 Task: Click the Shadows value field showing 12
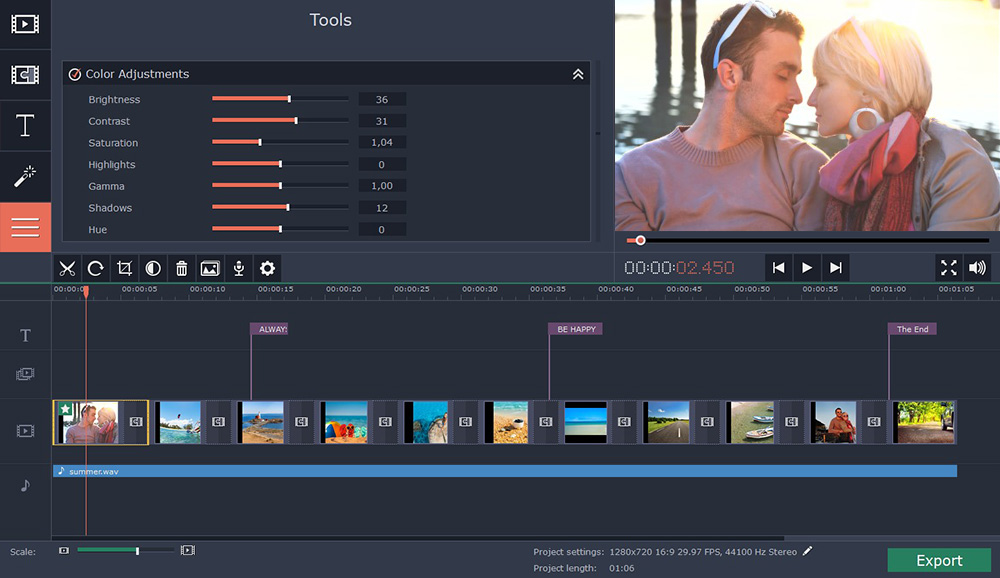382,208
